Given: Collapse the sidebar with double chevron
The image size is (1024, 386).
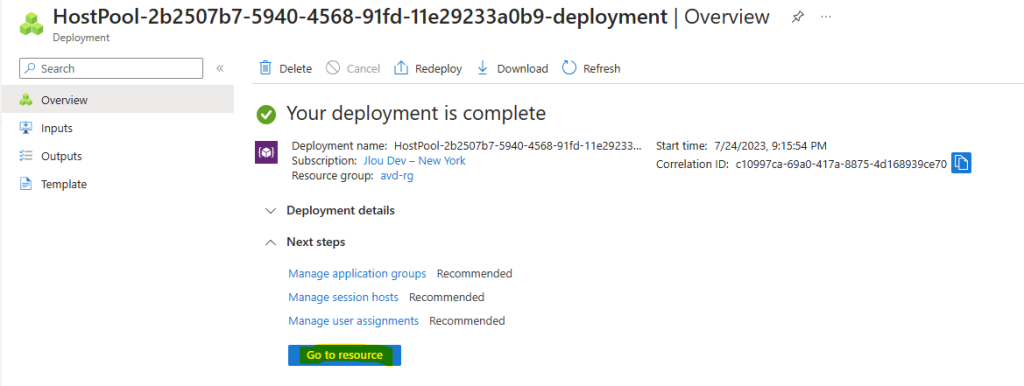Looking at the screenshot, I should (220, 69).
